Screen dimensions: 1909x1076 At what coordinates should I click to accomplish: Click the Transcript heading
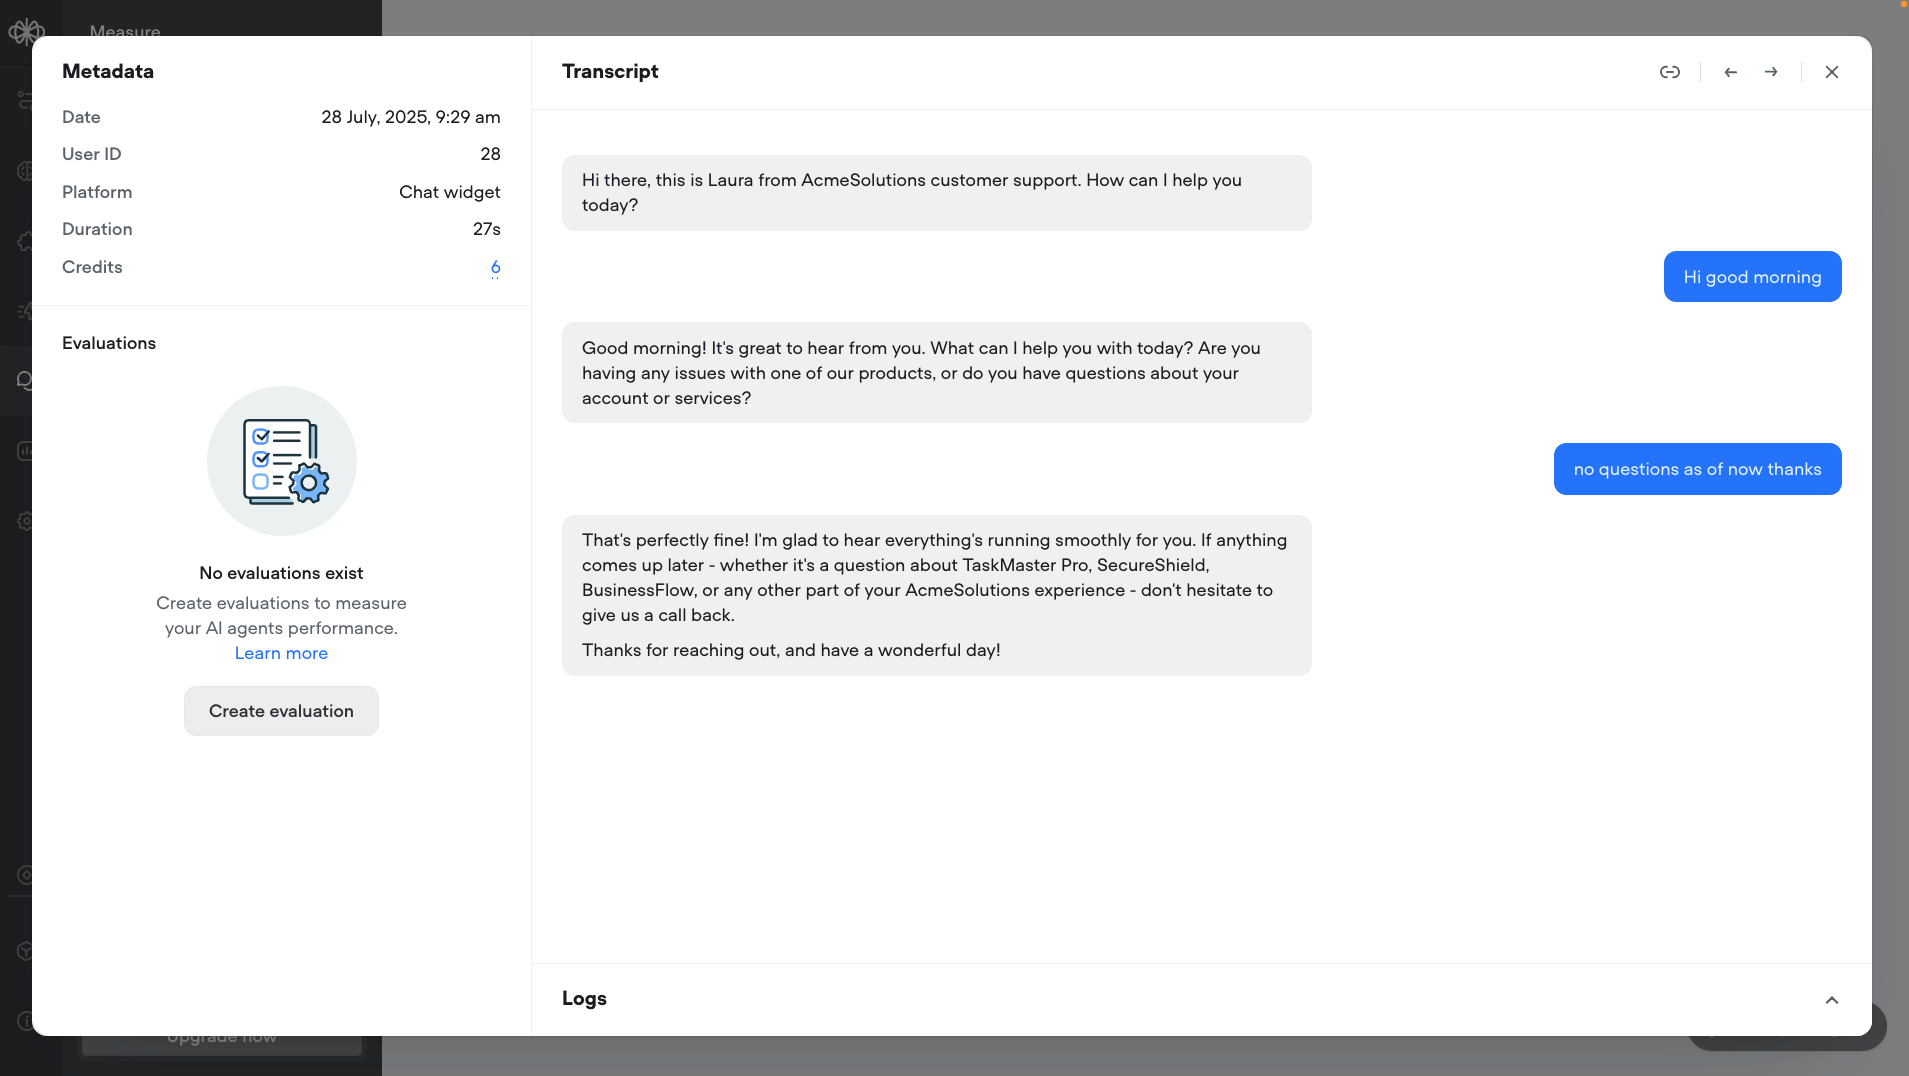tap(610, 71)
